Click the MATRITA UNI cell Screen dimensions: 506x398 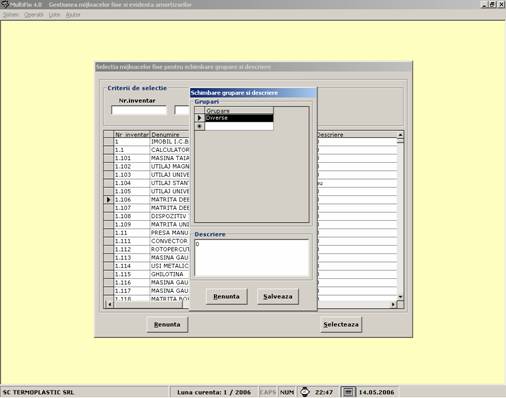click(170, 224)
